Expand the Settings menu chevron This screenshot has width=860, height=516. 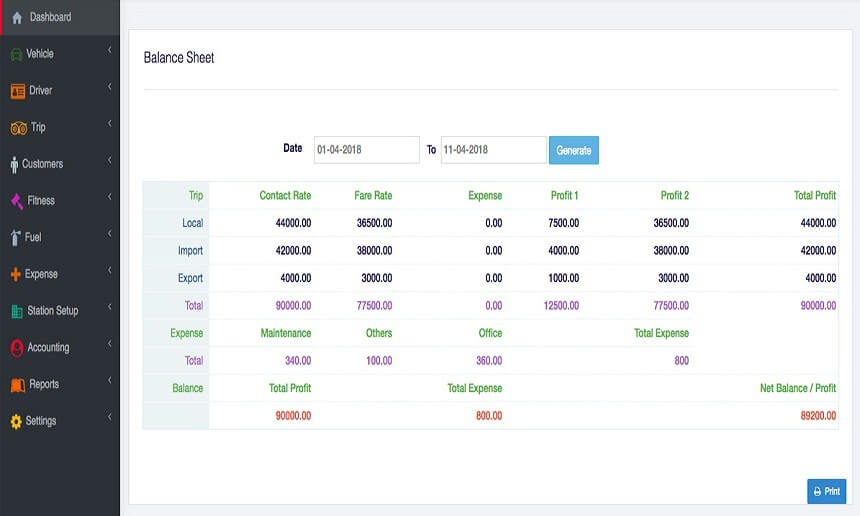pos(109,417)
